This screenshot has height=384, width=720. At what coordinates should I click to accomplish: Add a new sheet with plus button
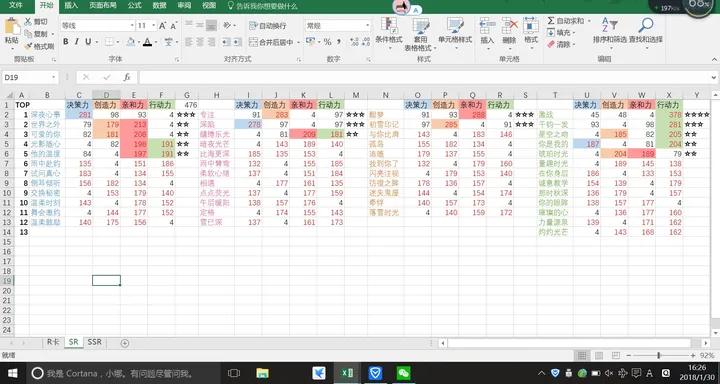(124, 343)
